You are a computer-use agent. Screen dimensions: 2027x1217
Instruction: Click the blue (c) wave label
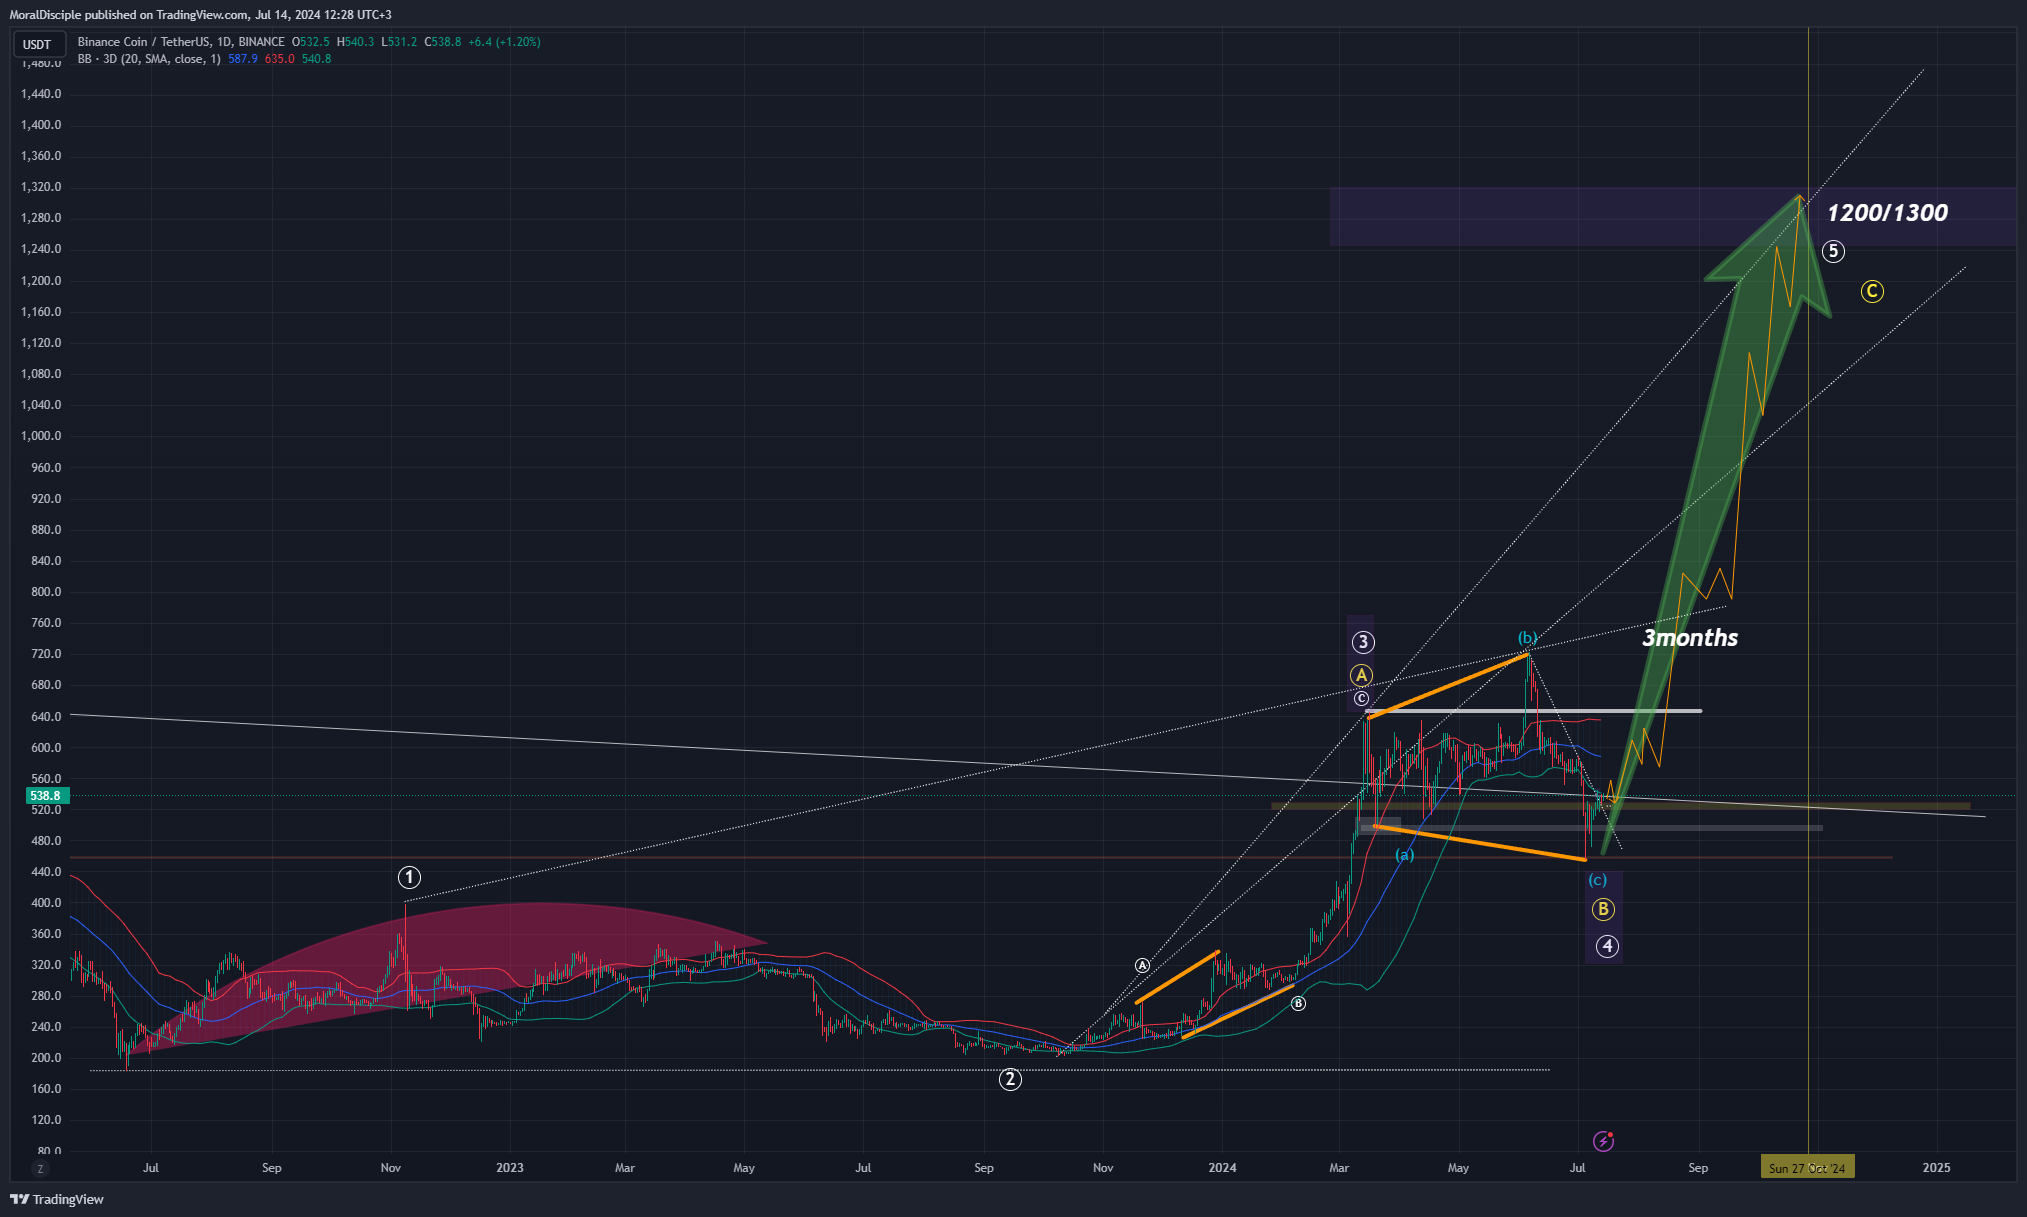[x=1598, y=880]
